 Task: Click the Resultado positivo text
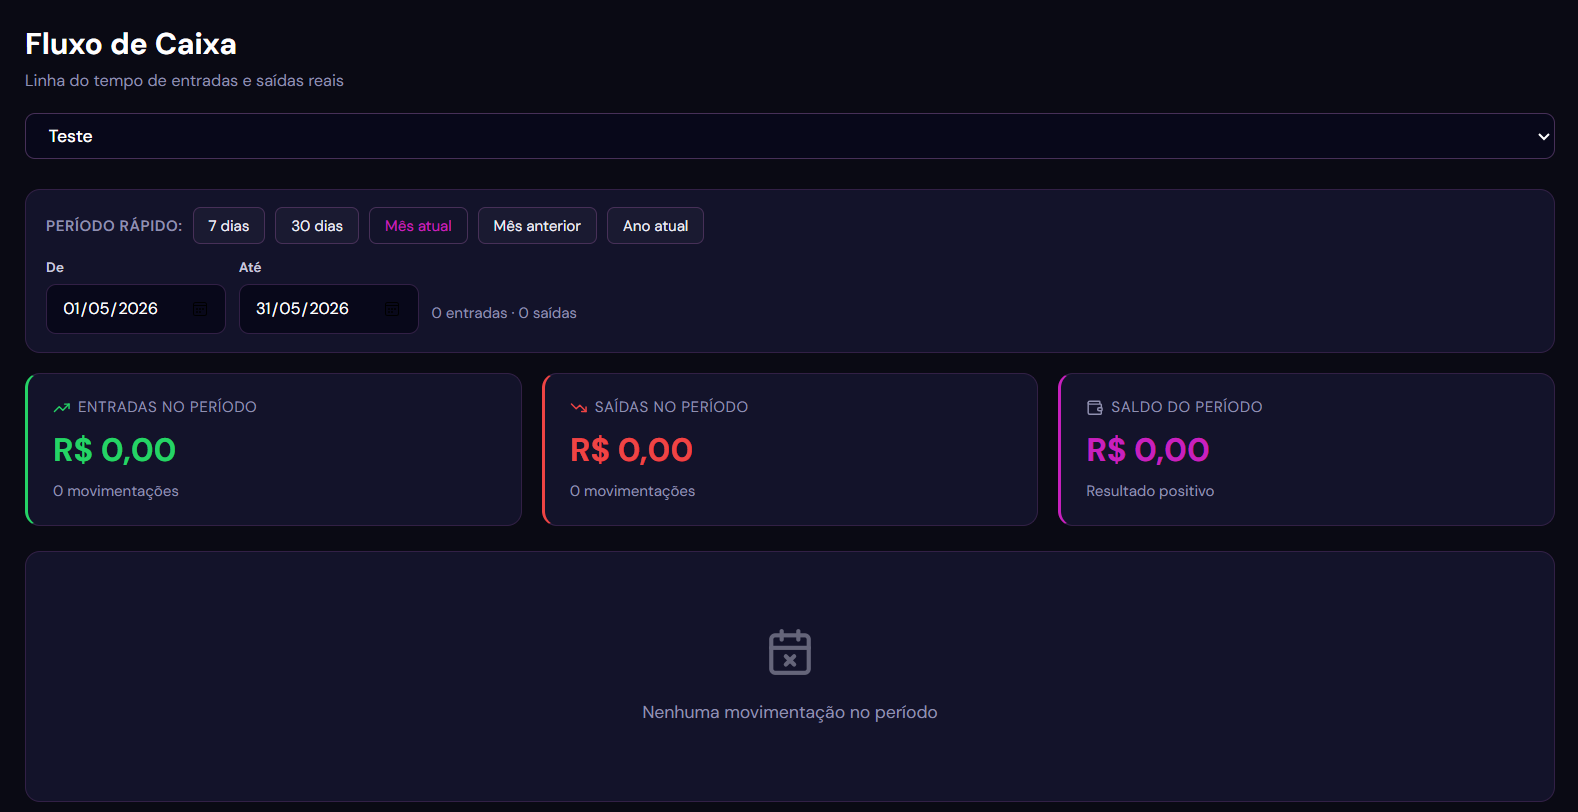[x=1150, y=491]
